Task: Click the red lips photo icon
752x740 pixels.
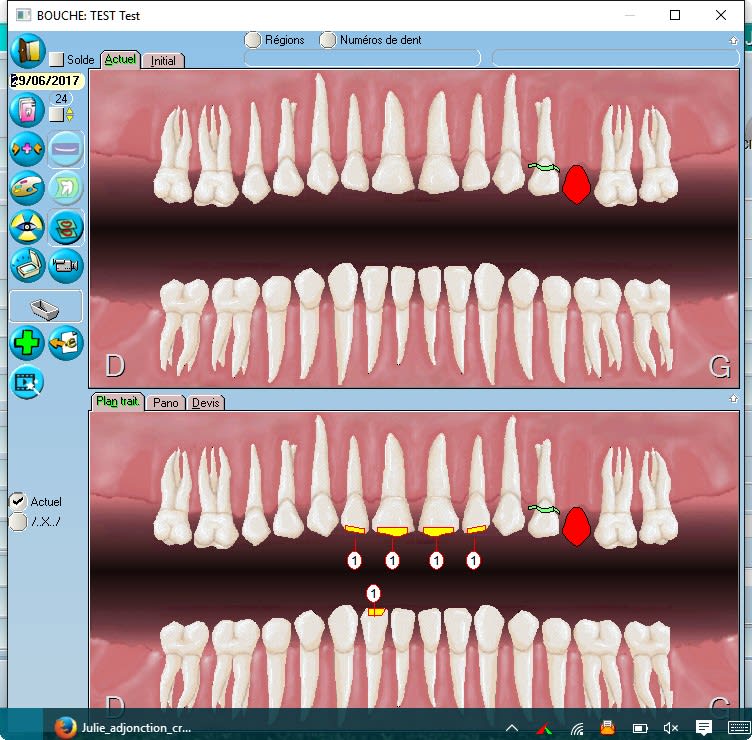Action: click(x=66, y=227)
